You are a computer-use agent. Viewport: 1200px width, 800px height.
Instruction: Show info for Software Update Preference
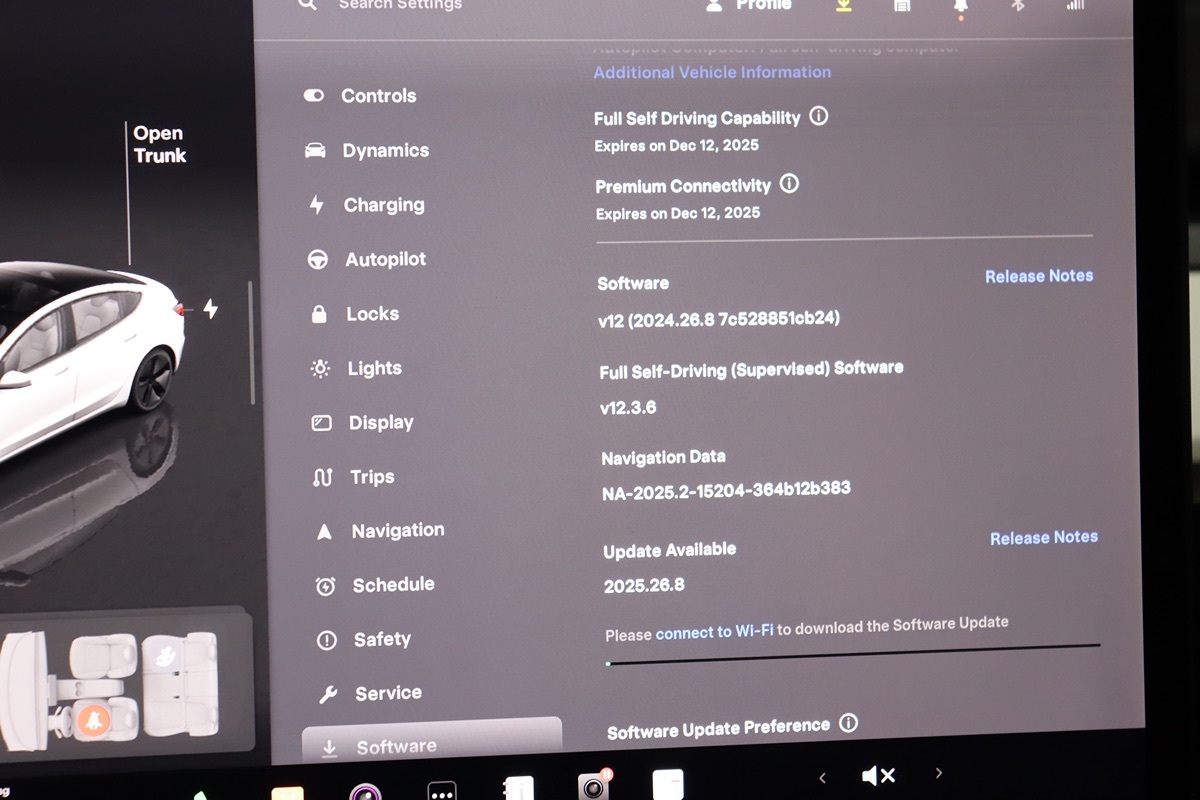[x=848, y=723]
